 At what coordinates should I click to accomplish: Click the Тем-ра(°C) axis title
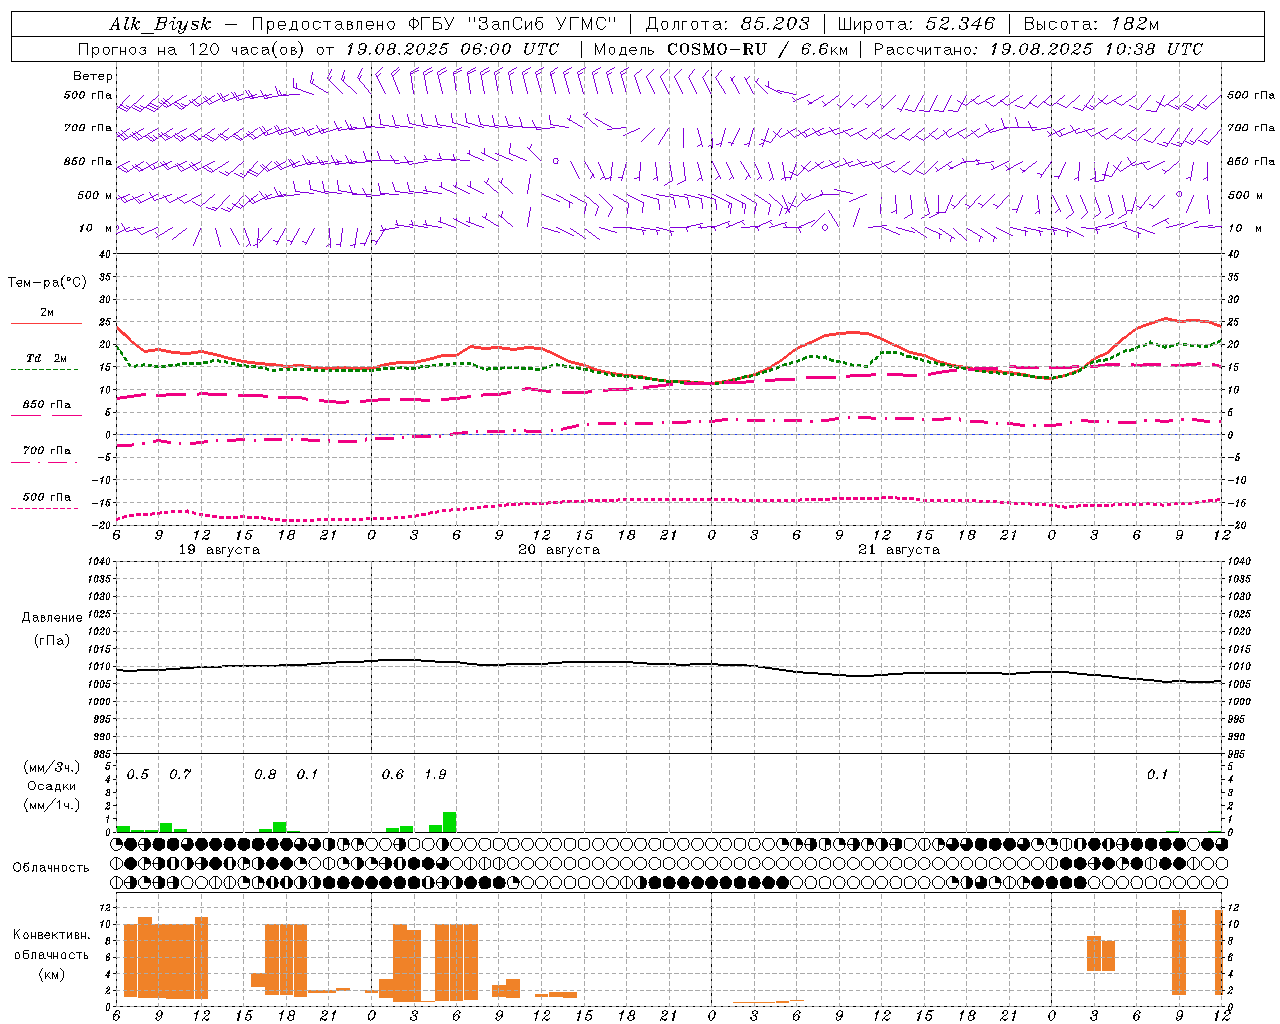pos(47,283)
